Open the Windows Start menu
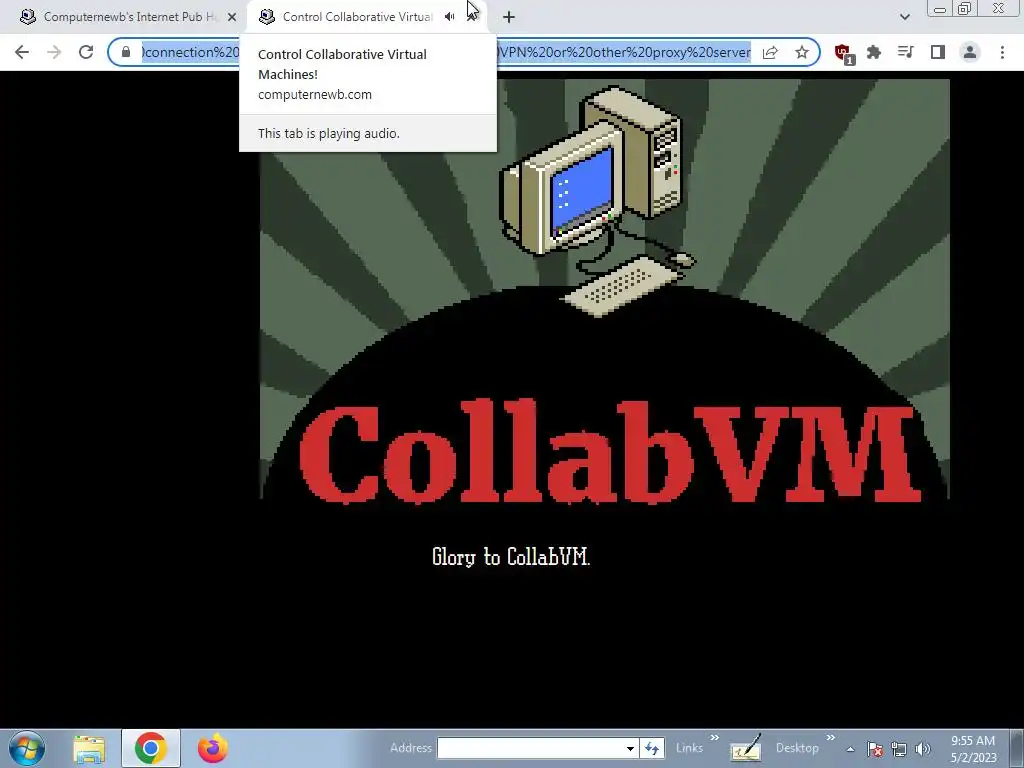 coord(27,748)
